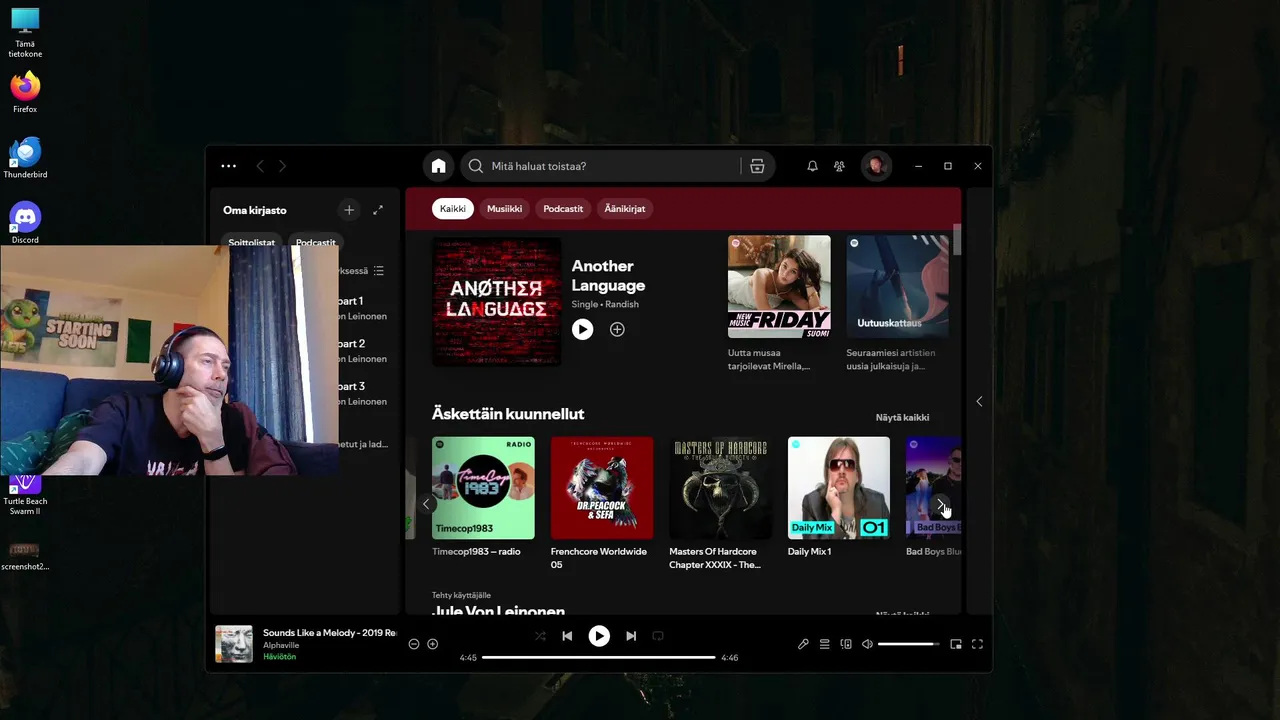Open Tämä tietokone desktop icon

(25, 33)
